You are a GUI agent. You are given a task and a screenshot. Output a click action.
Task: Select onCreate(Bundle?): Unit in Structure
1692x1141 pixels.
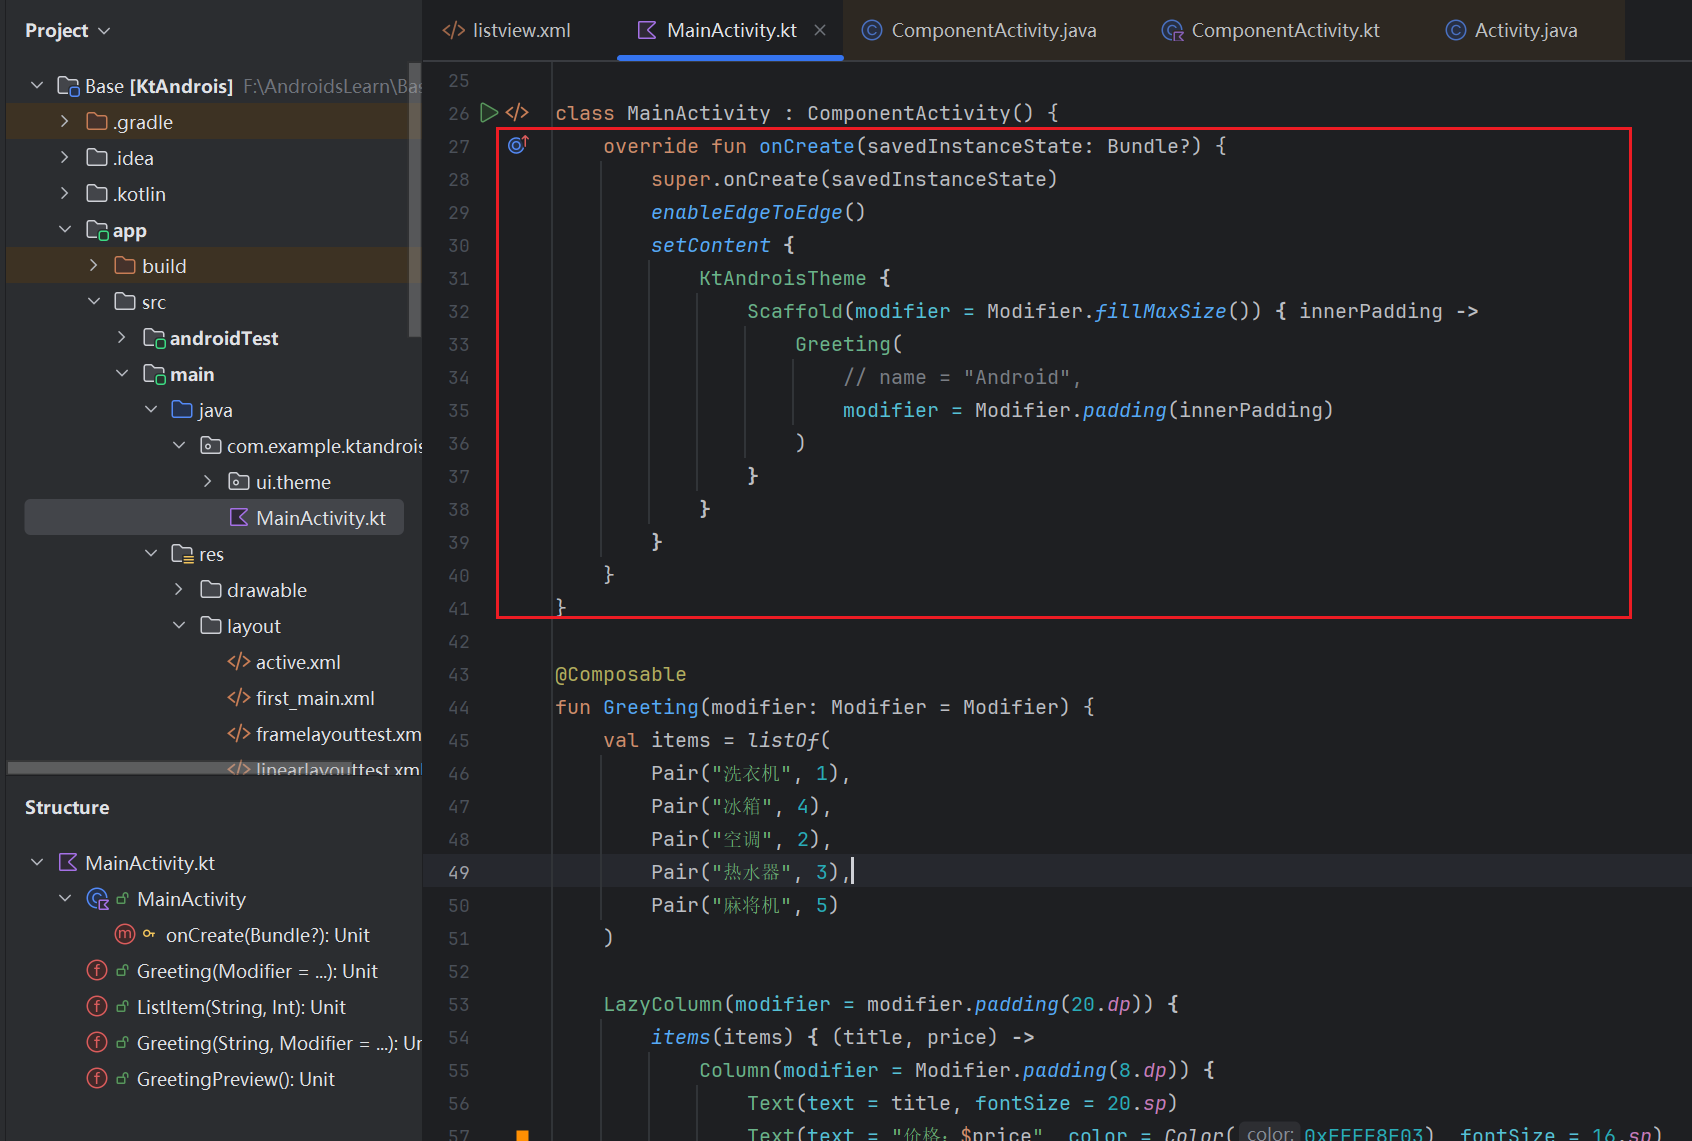pyautogui.click(x=268, y=935)
